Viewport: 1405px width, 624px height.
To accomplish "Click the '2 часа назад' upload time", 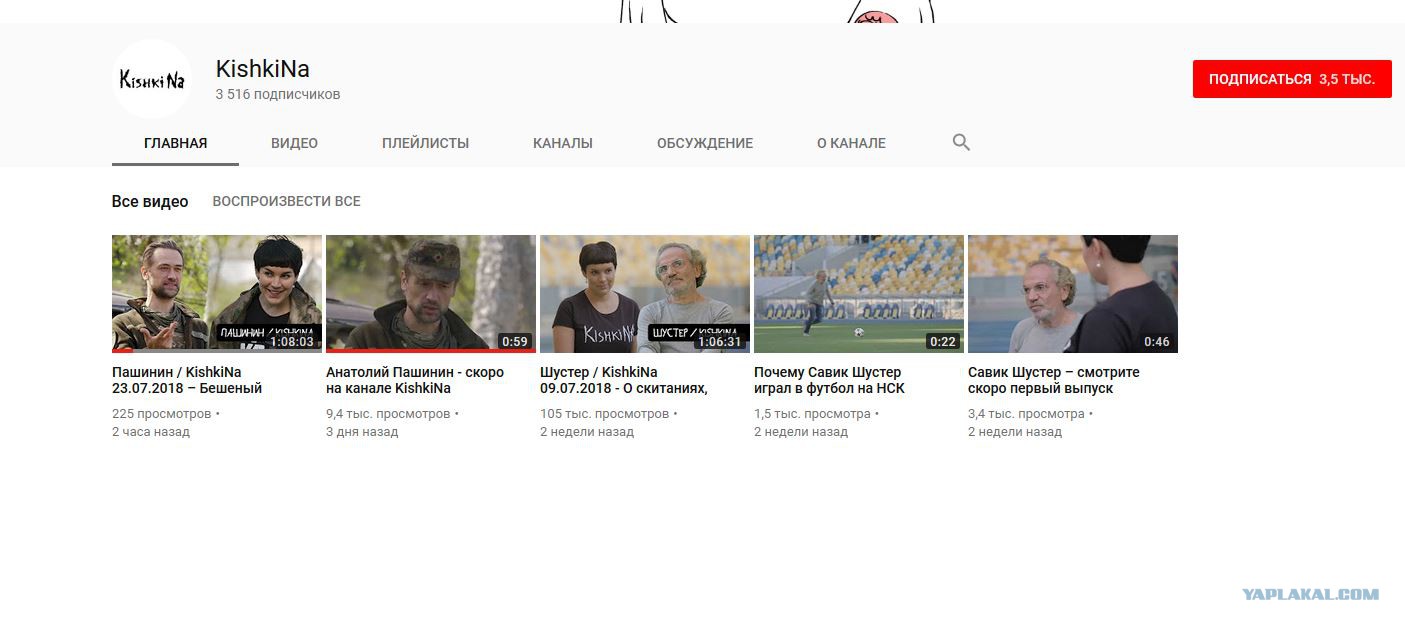I will pos(151,432).
